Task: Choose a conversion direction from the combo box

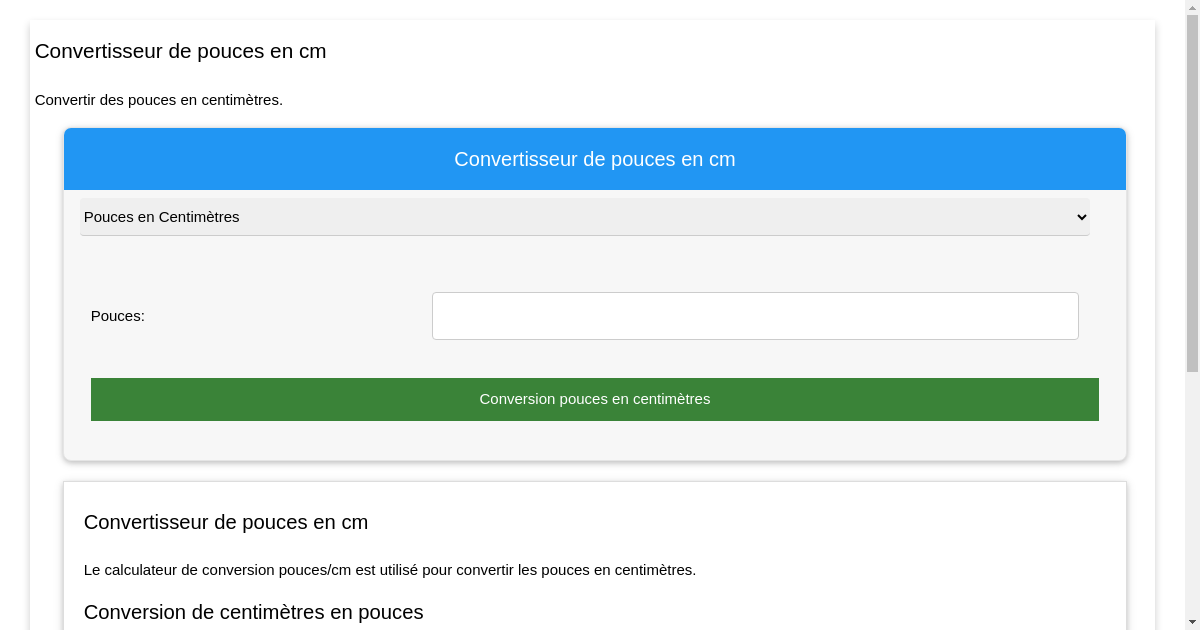Action: tap(585, 217)
